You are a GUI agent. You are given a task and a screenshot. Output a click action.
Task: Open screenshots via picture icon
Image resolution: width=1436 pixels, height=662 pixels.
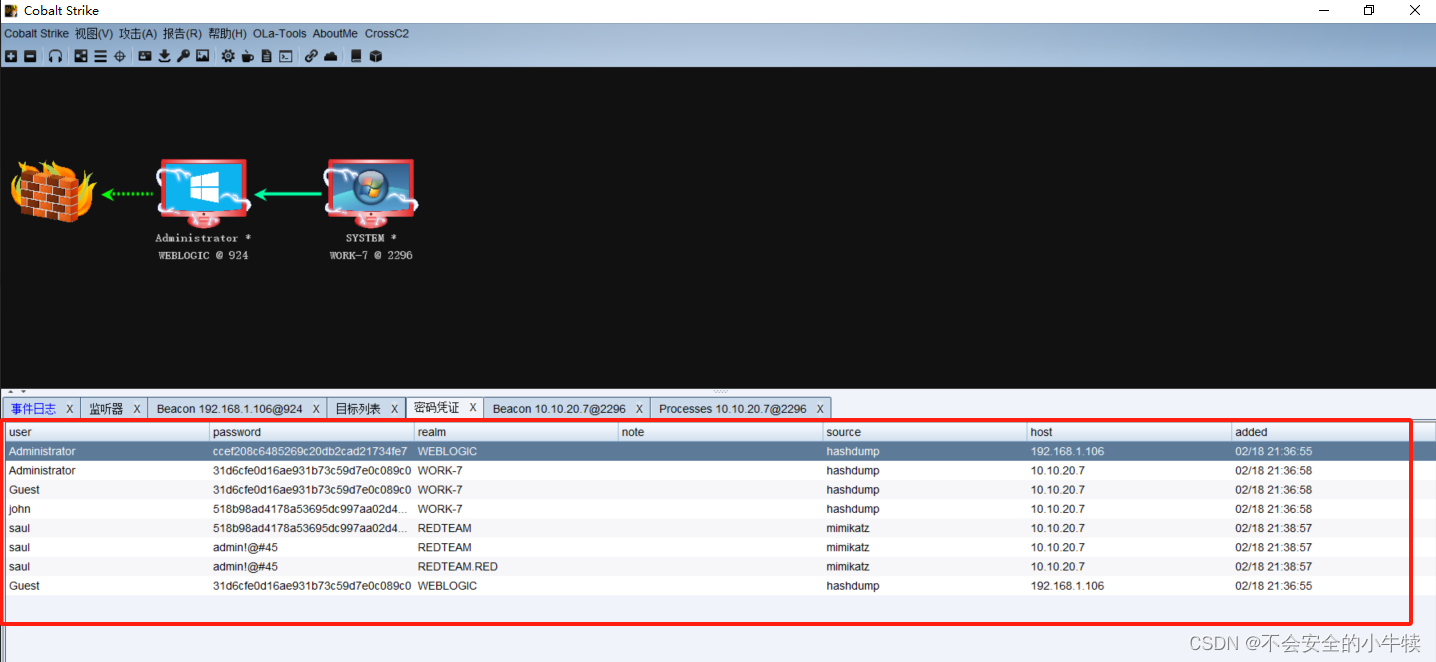point(202,56)
